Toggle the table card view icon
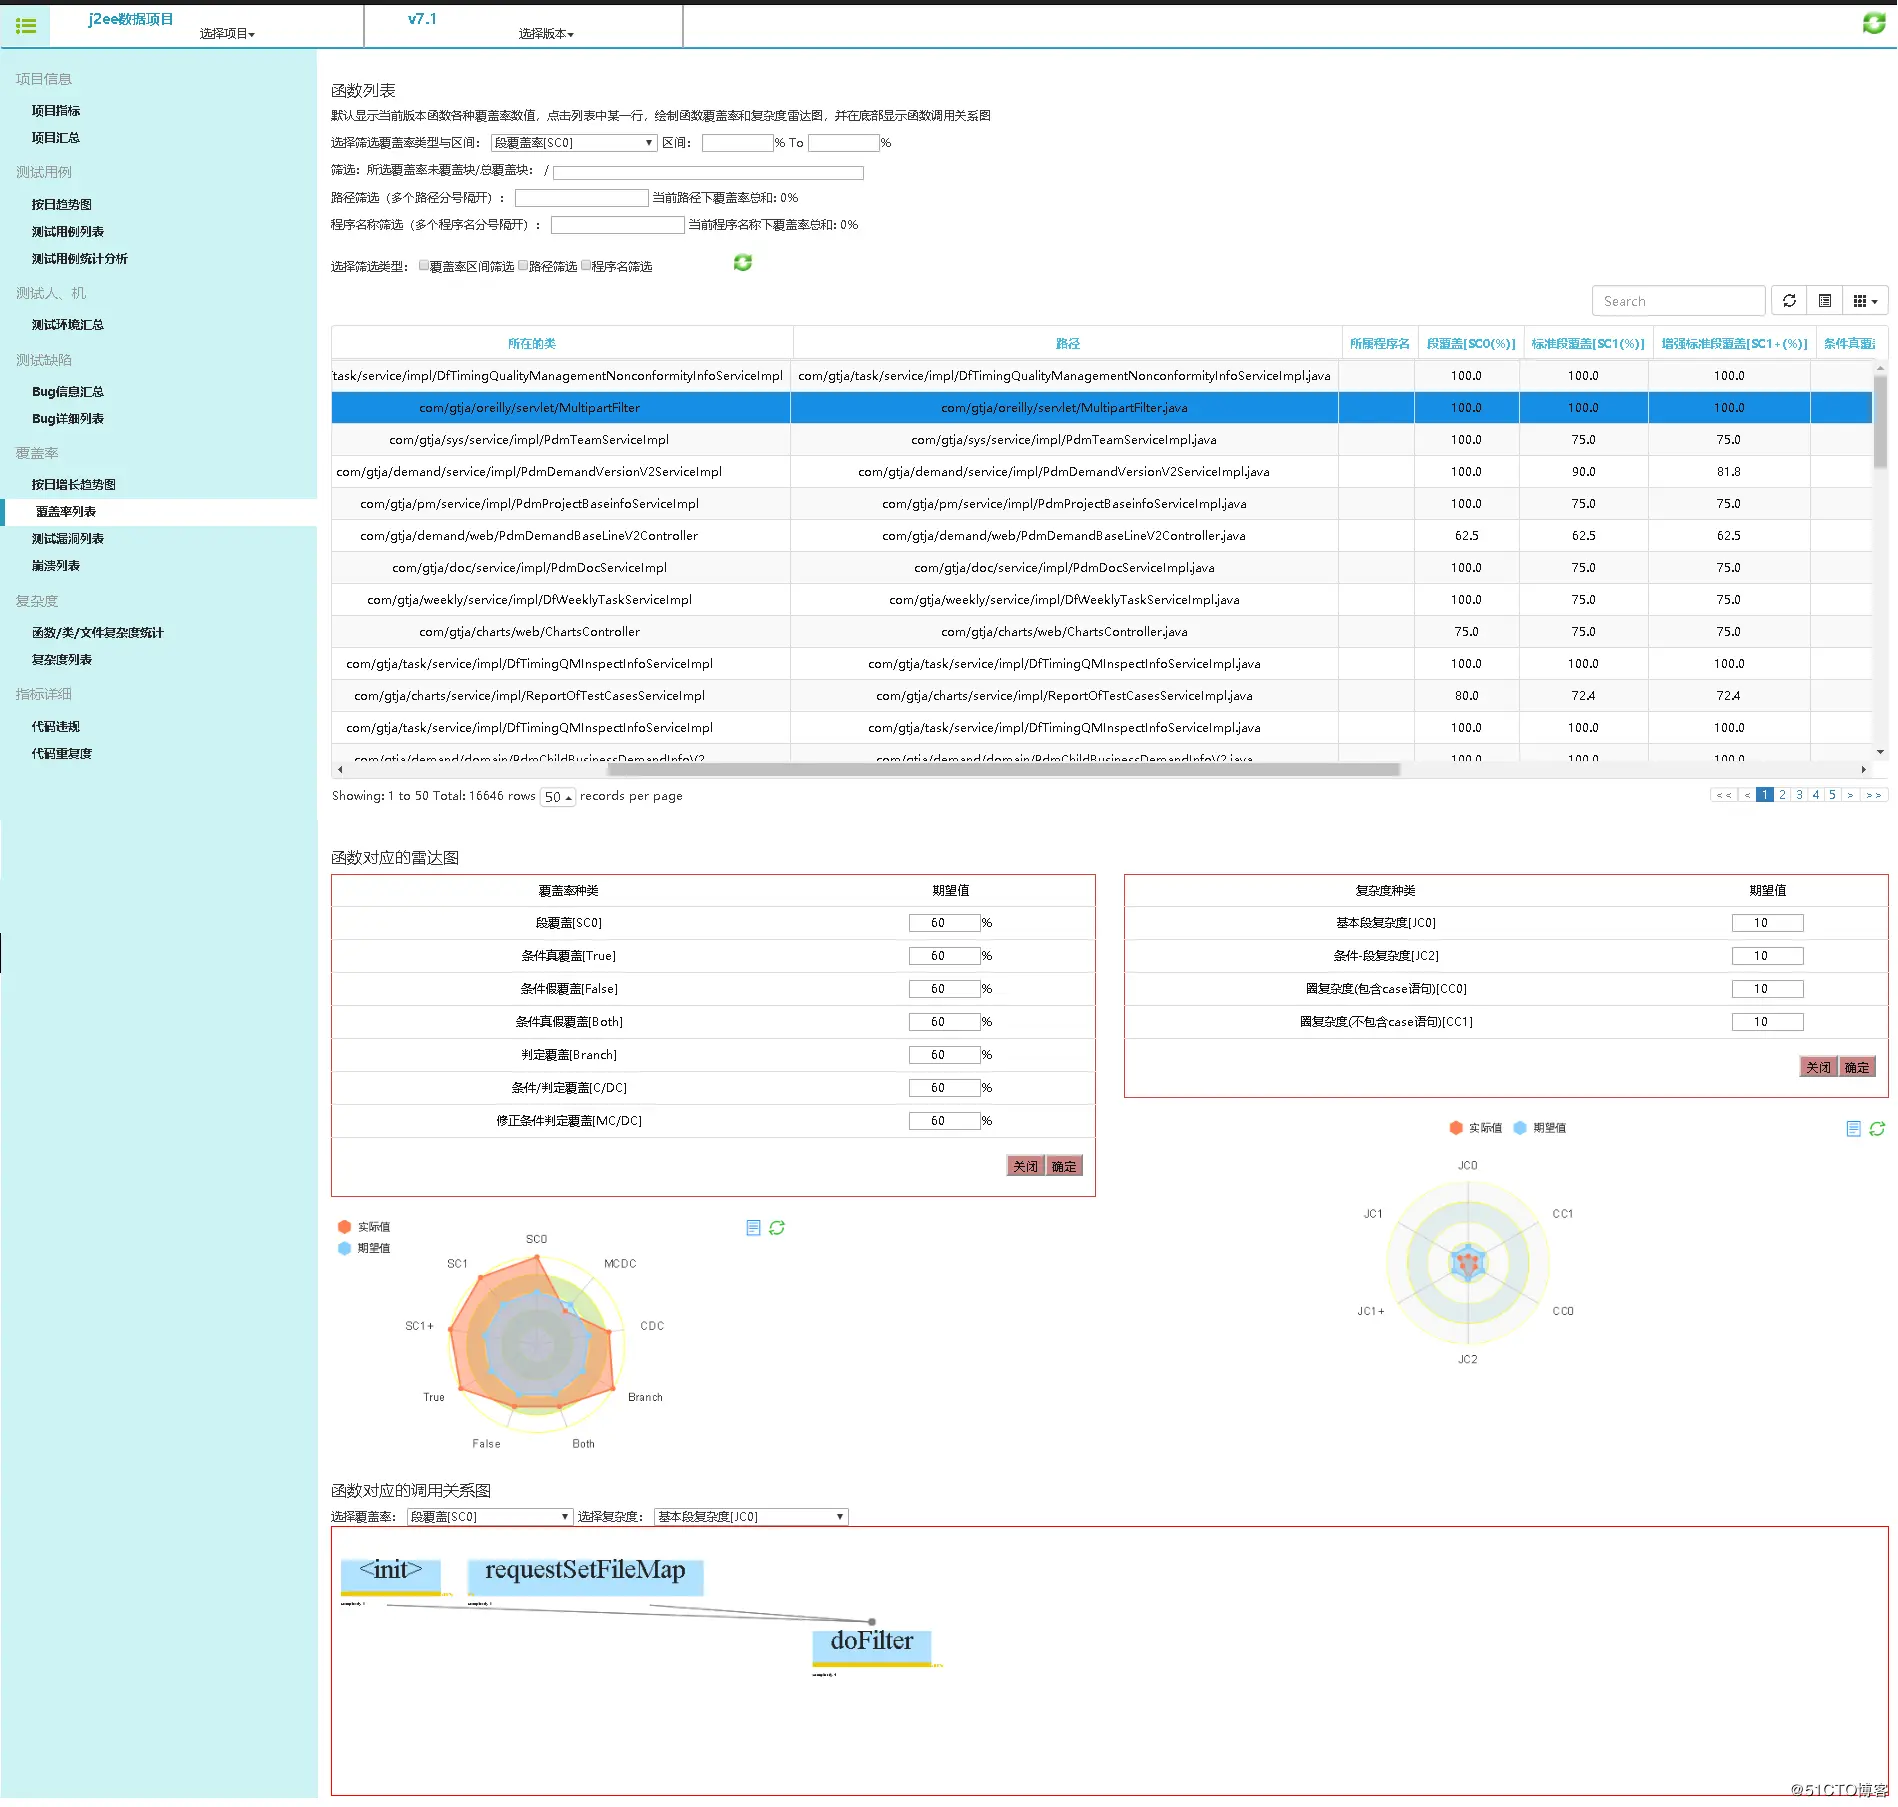Screen dimensions: 1898x1807 pyautogui.click(x=1824, y=301)
